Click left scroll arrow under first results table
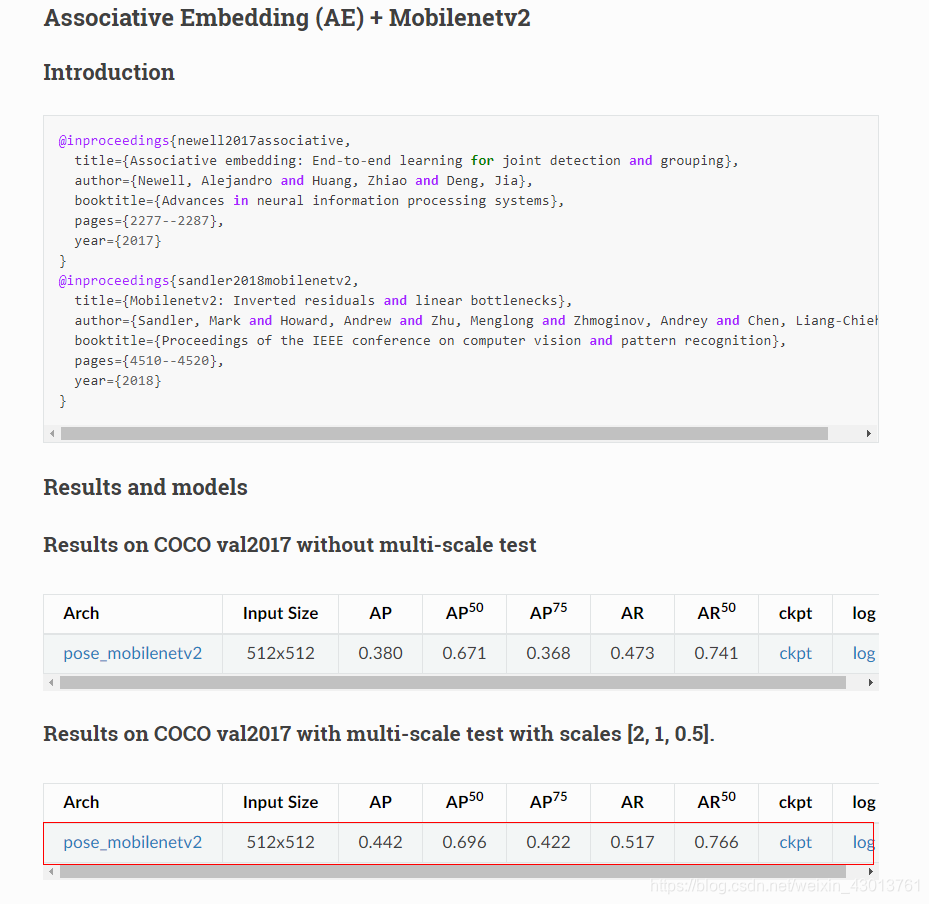The image size is (929, 904). [x=52, y=682]
